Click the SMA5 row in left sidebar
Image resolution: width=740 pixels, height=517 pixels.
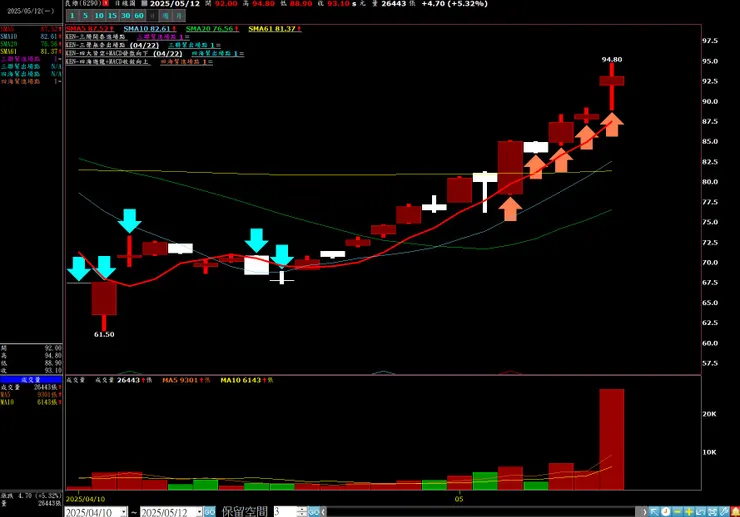(x=31, y=29)
